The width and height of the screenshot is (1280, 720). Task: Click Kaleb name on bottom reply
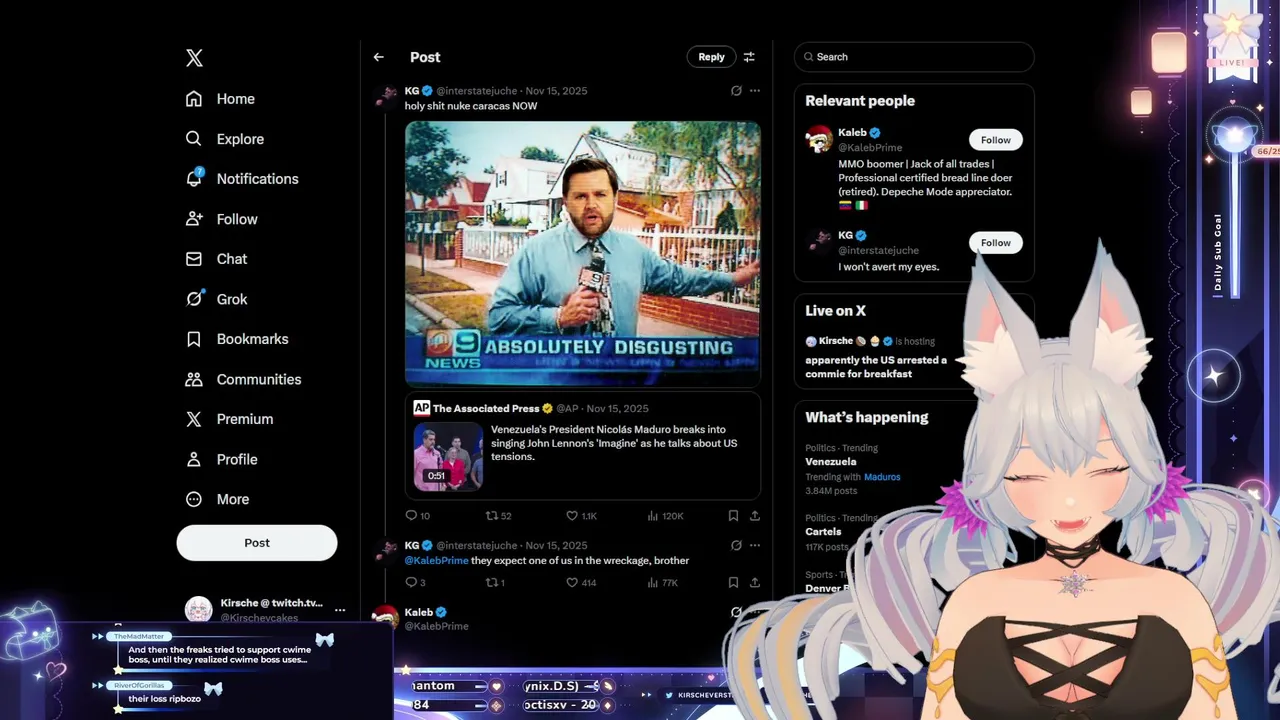419,612
